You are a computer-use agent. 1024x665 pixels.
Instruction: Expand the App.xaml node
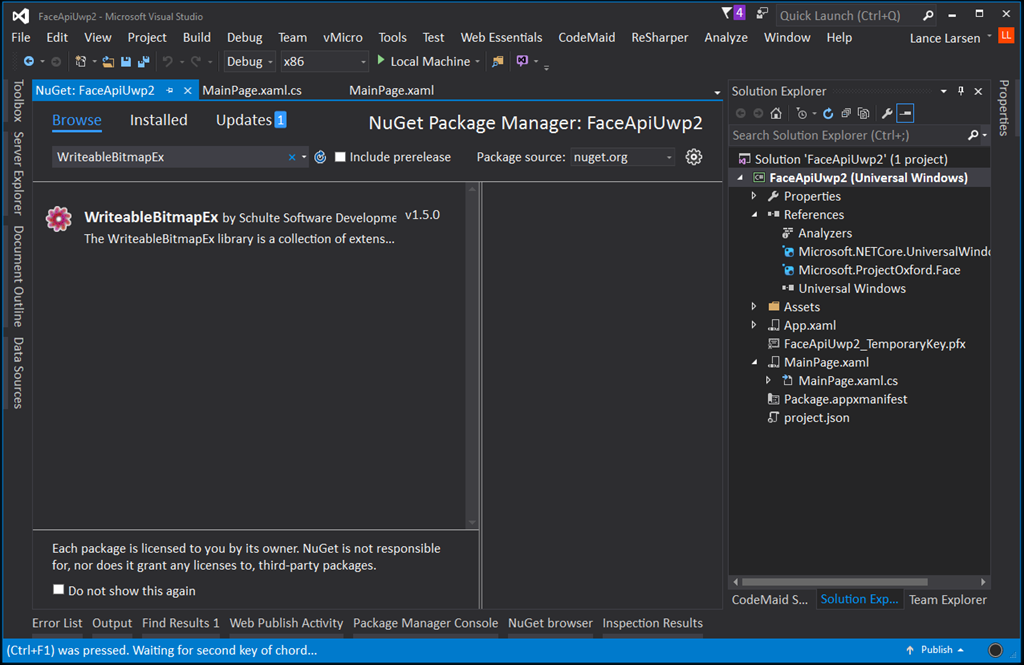point(754,325)
